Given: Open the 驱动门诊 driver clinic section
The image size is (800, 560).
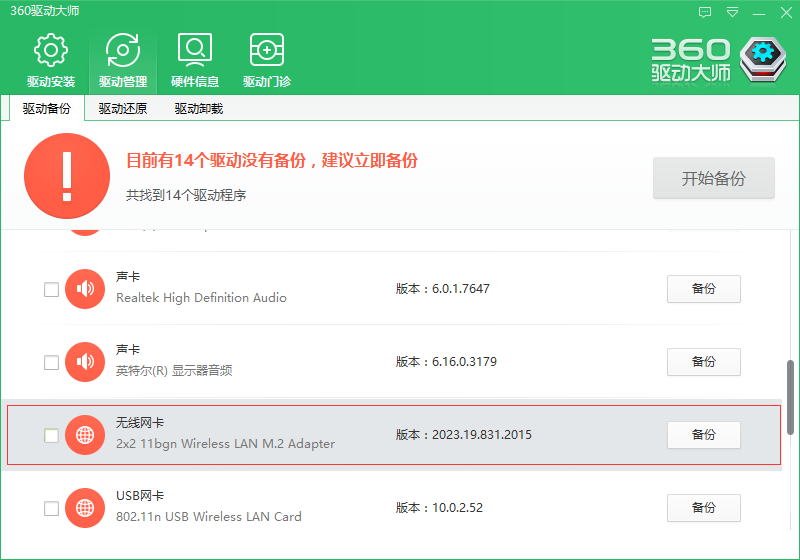Looking at the screenshot, I should point(267,61).
